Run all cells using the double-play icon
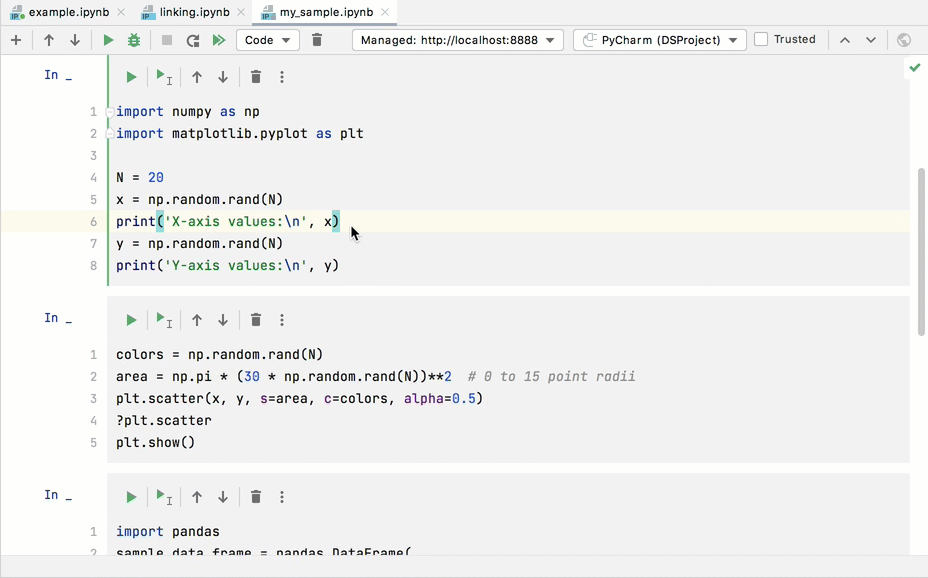 tap(218, 39)
